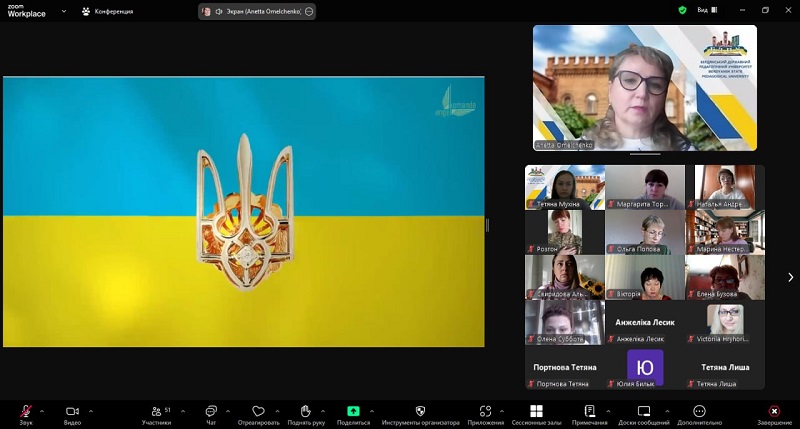Open Доски сообщений whiteboards
The image size is (800, 429).
pos(644,415)
